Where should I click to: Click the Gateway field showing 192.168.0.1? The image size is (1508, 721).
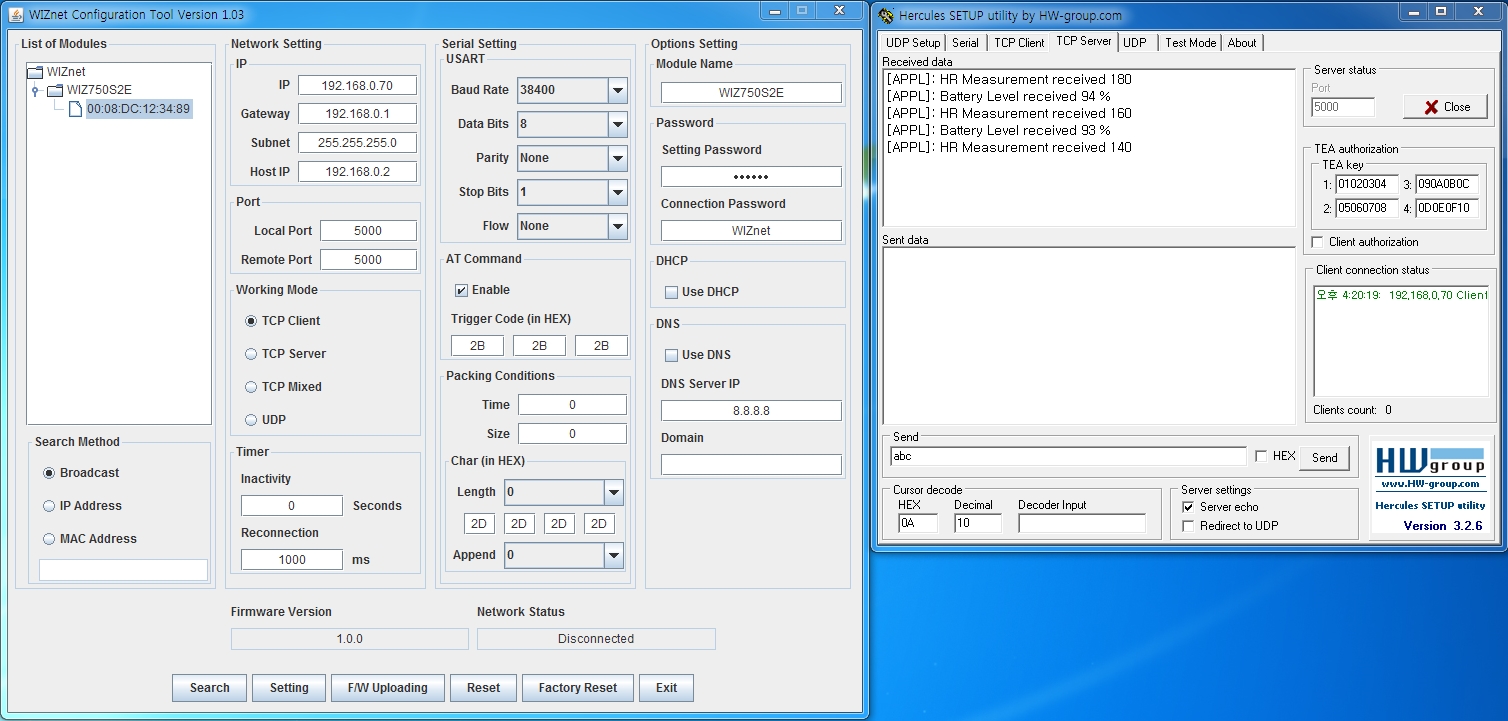[357, 114]
